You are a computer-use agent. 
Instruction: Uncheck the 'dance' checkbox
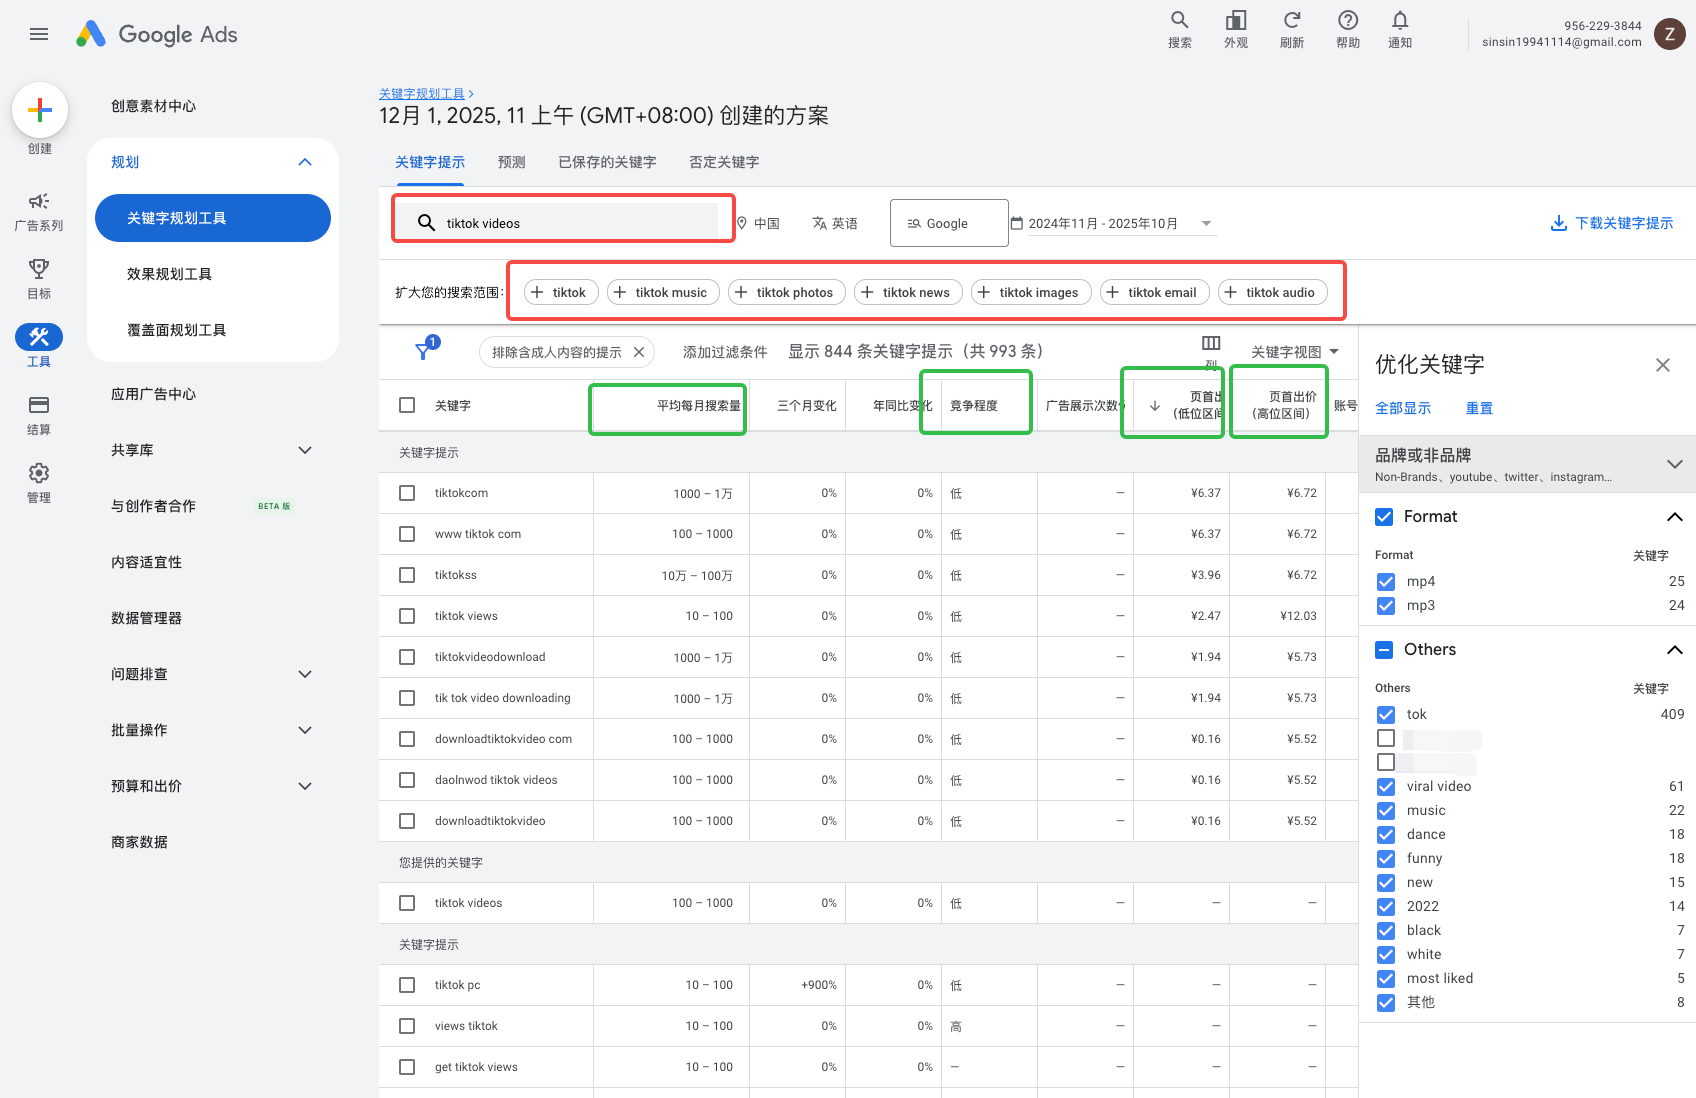tap(1386, 835)
